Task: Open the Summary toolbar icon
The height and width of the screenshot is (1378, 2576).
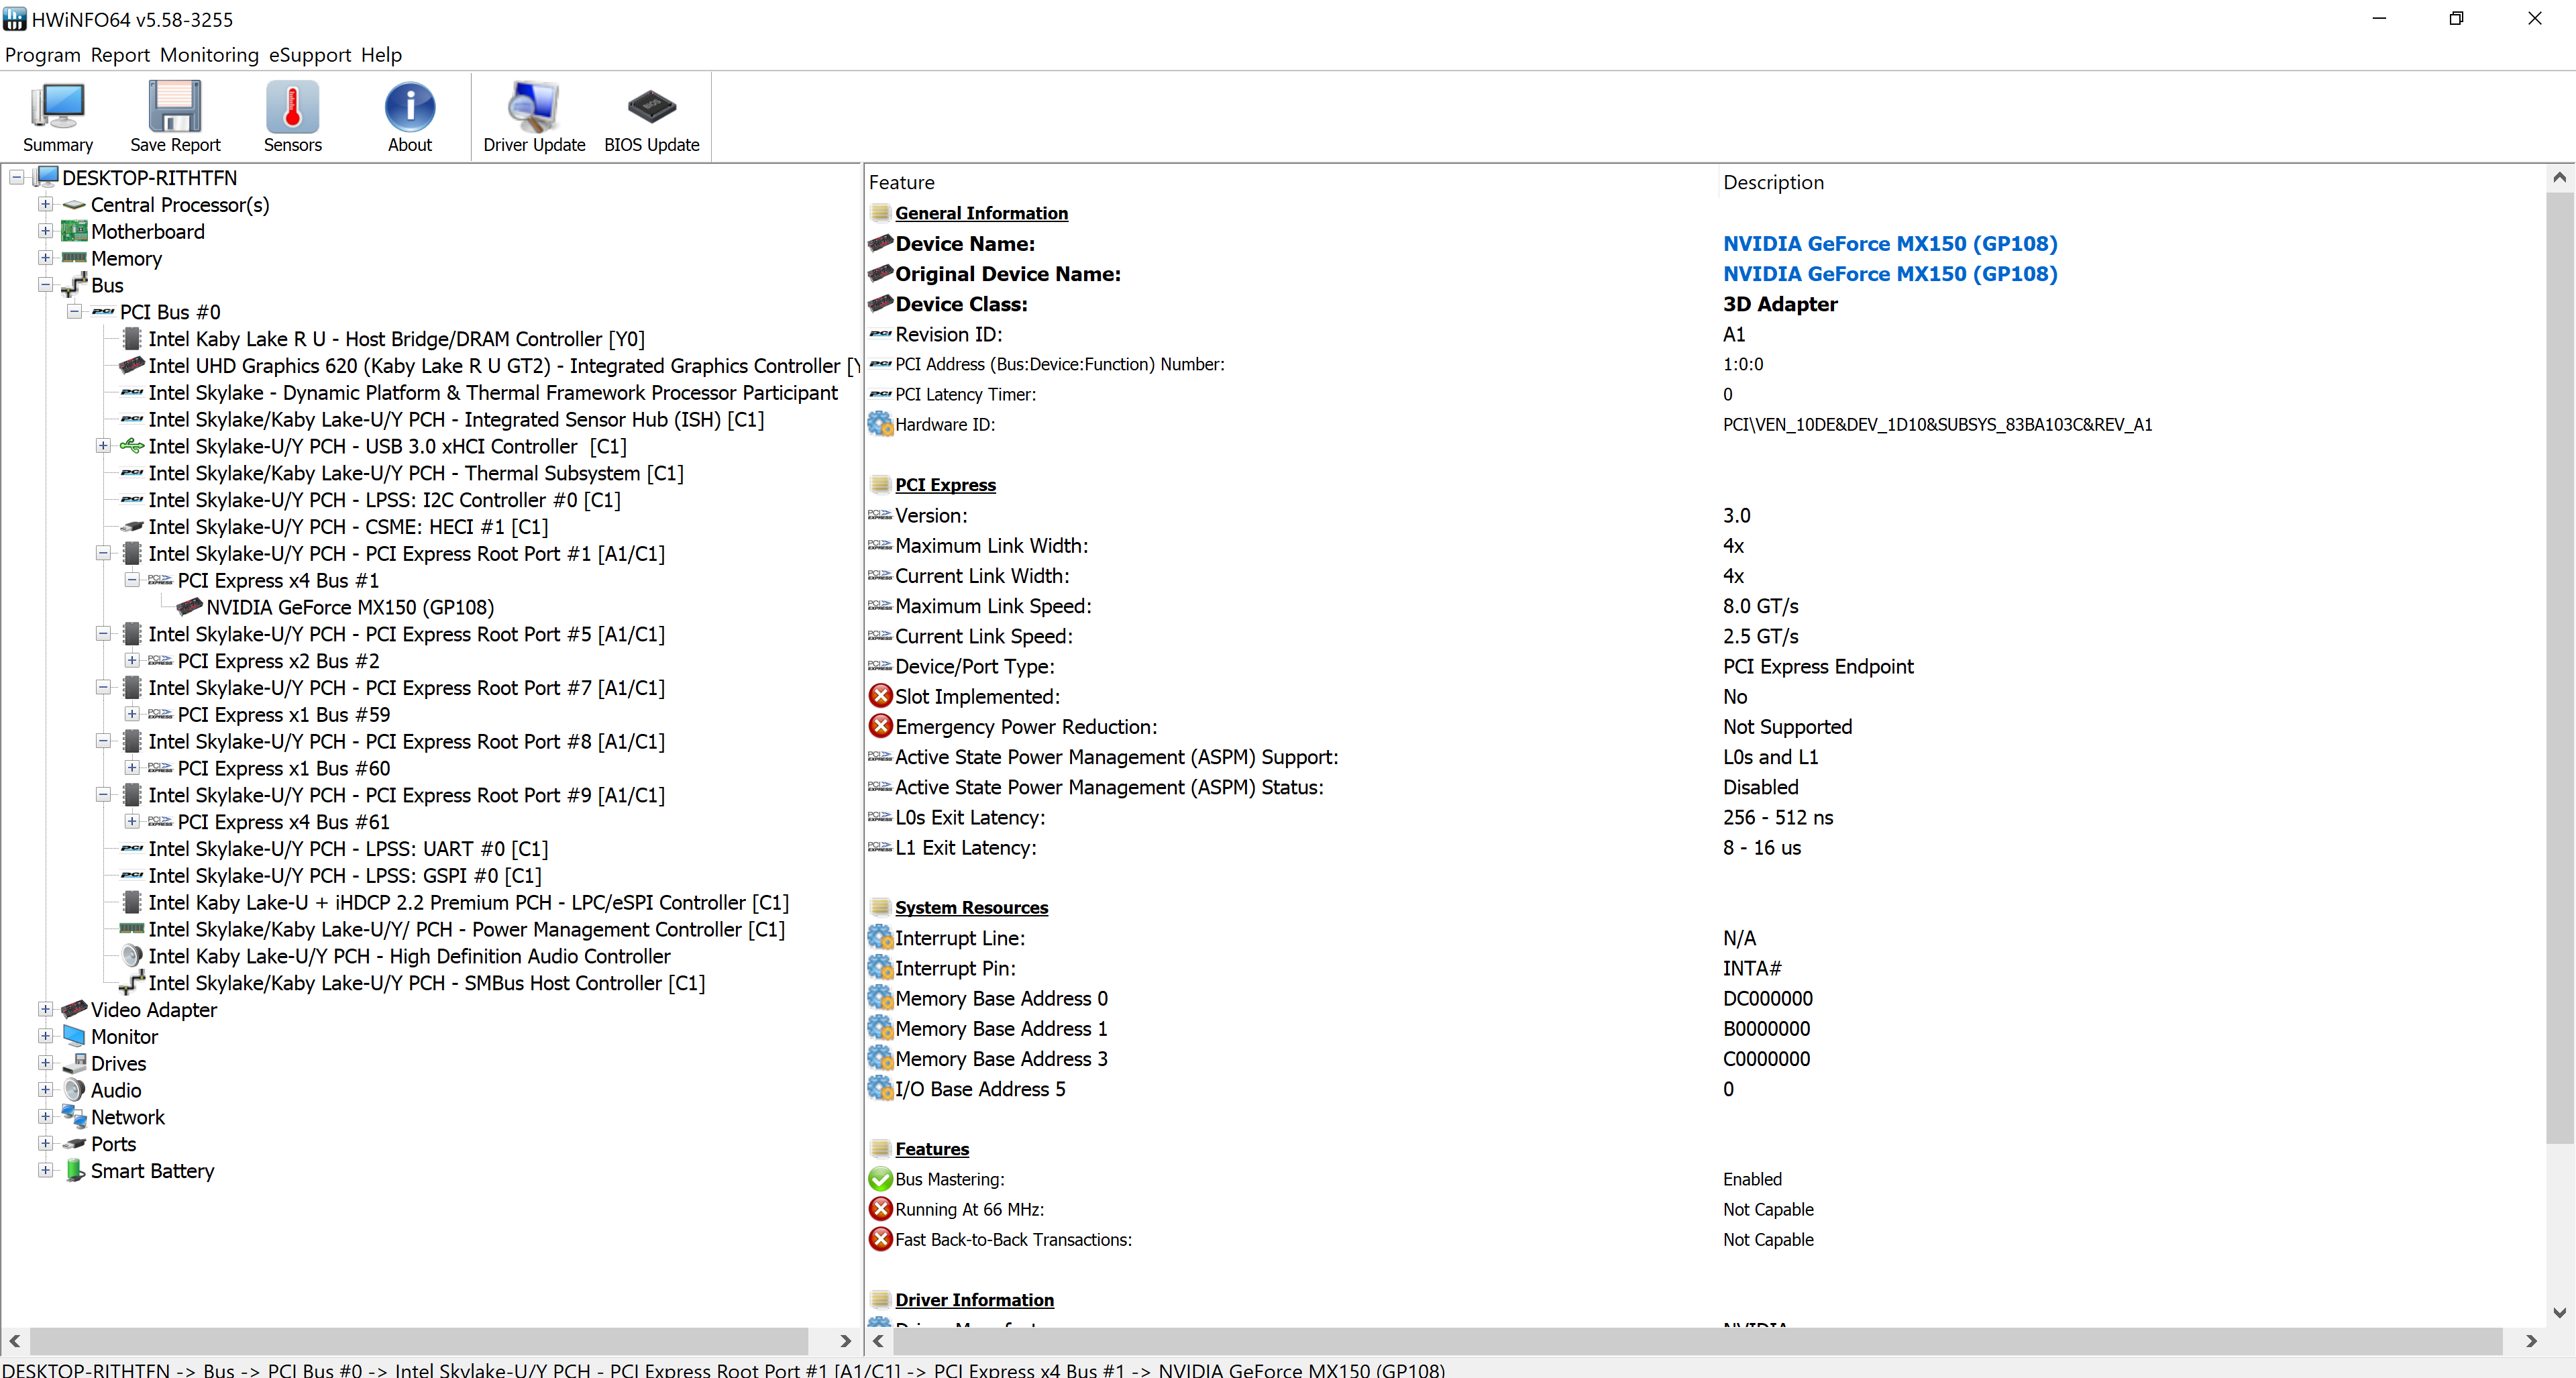Action: [x=58, y=118]
